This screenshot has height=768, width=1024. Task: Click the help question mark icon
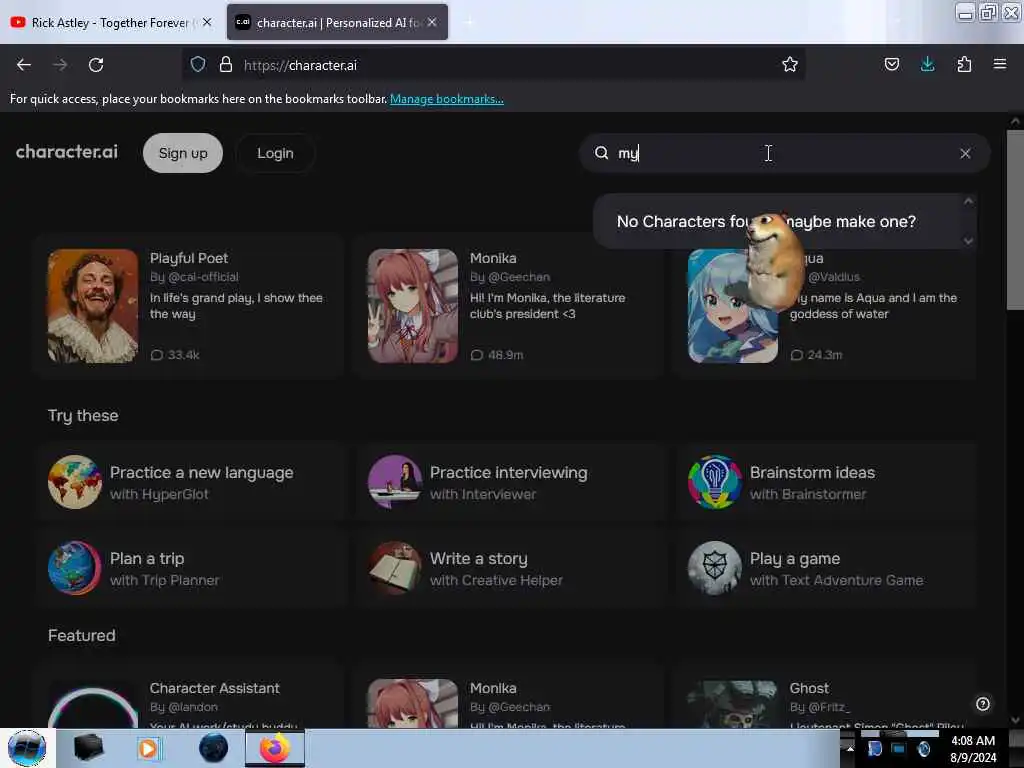point(982,703)
